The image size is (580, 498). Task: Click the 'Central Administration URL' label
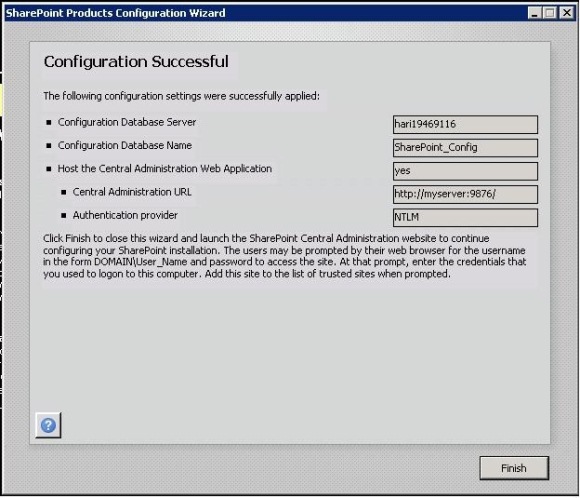click(132, 192)
